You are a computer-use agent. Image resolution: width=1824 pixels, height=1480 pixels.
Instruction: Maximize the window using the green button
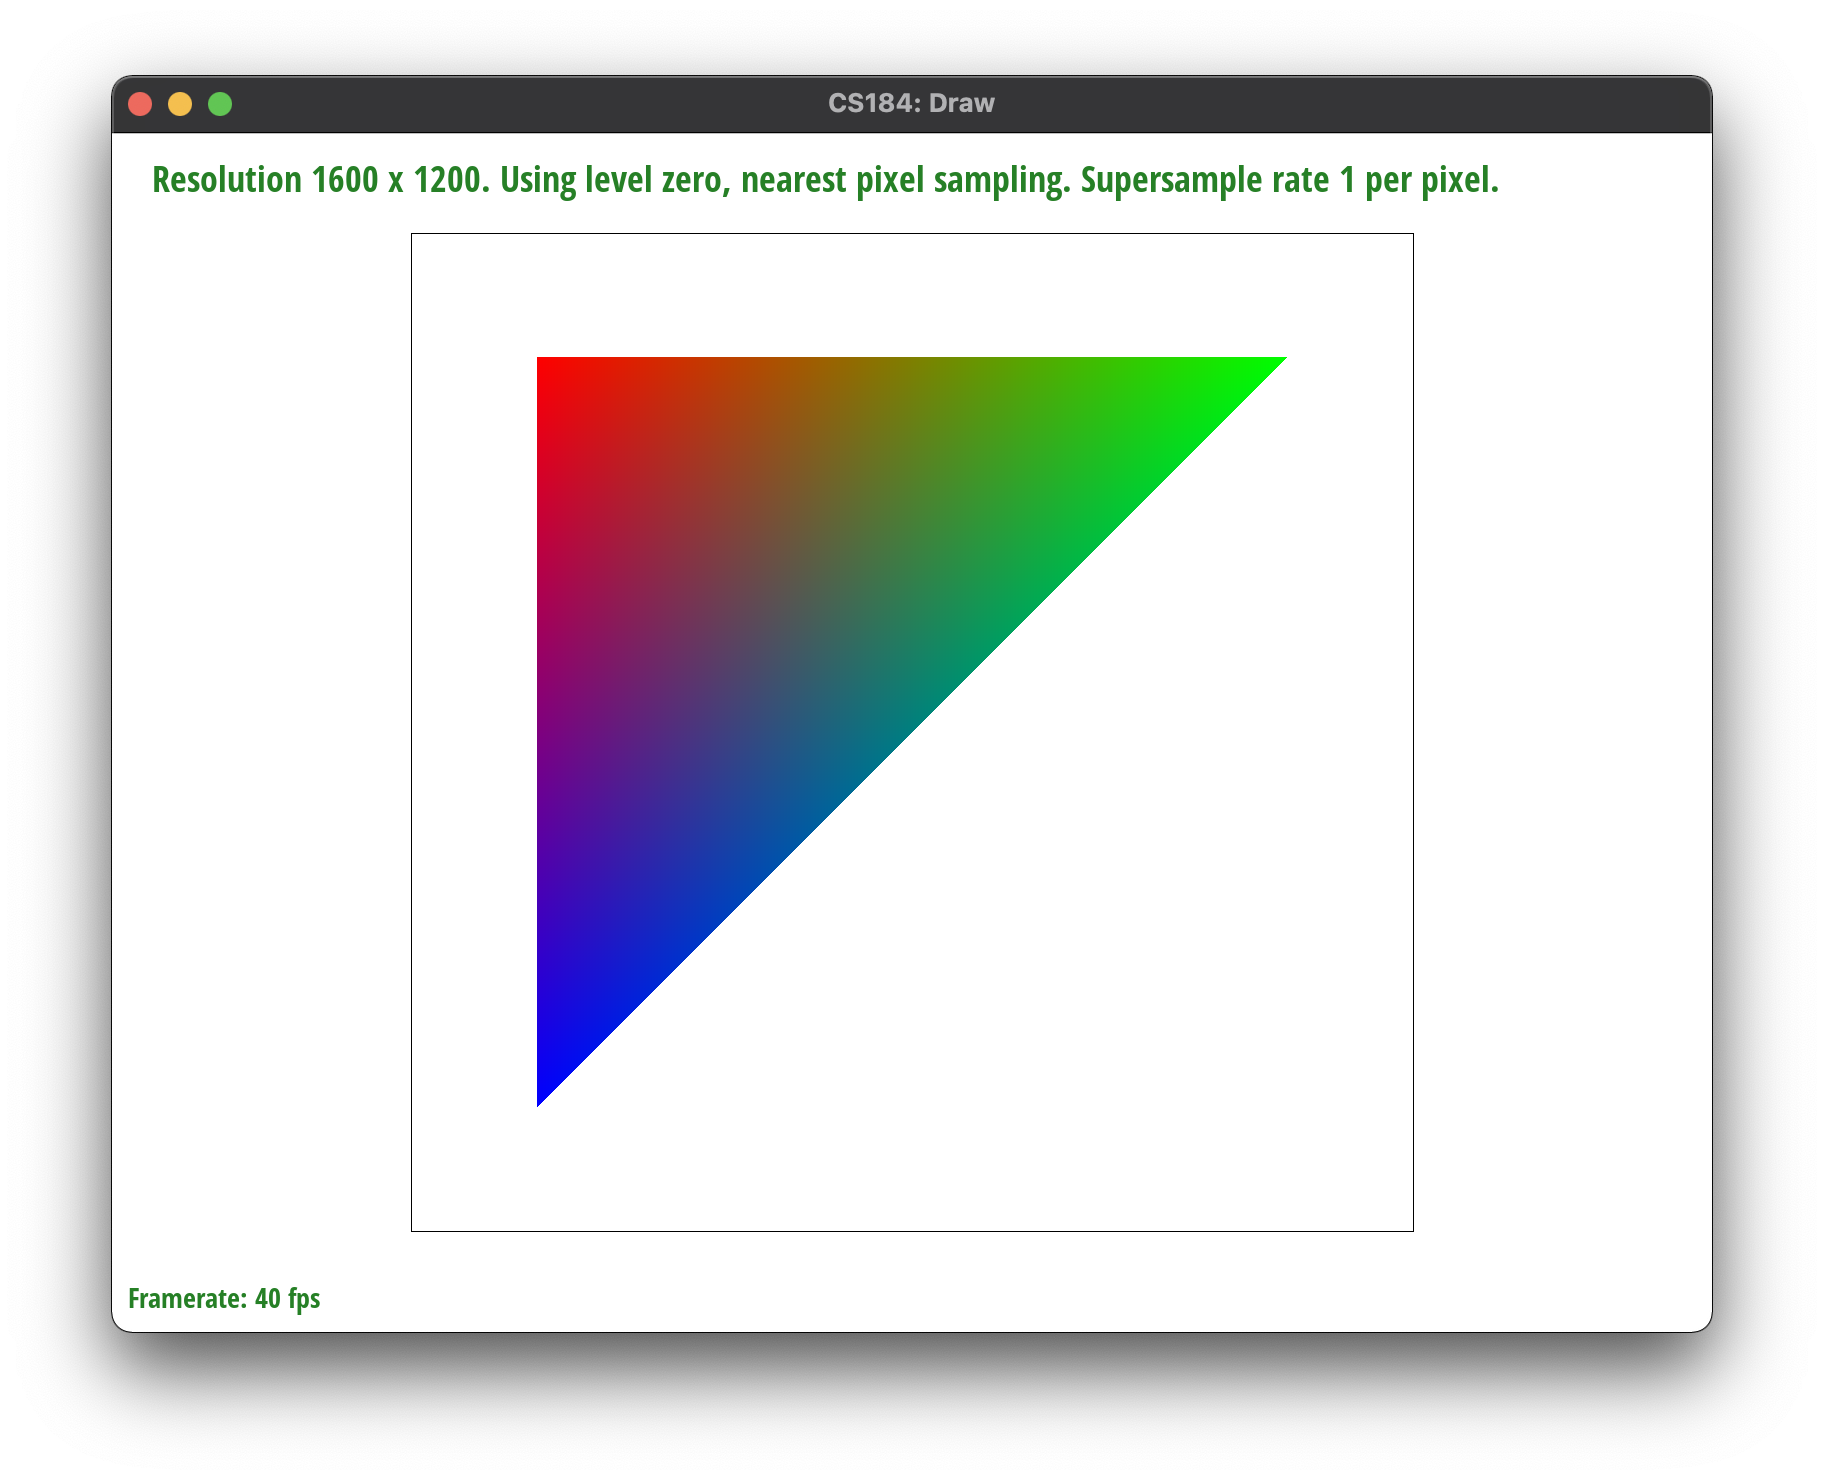220,104
